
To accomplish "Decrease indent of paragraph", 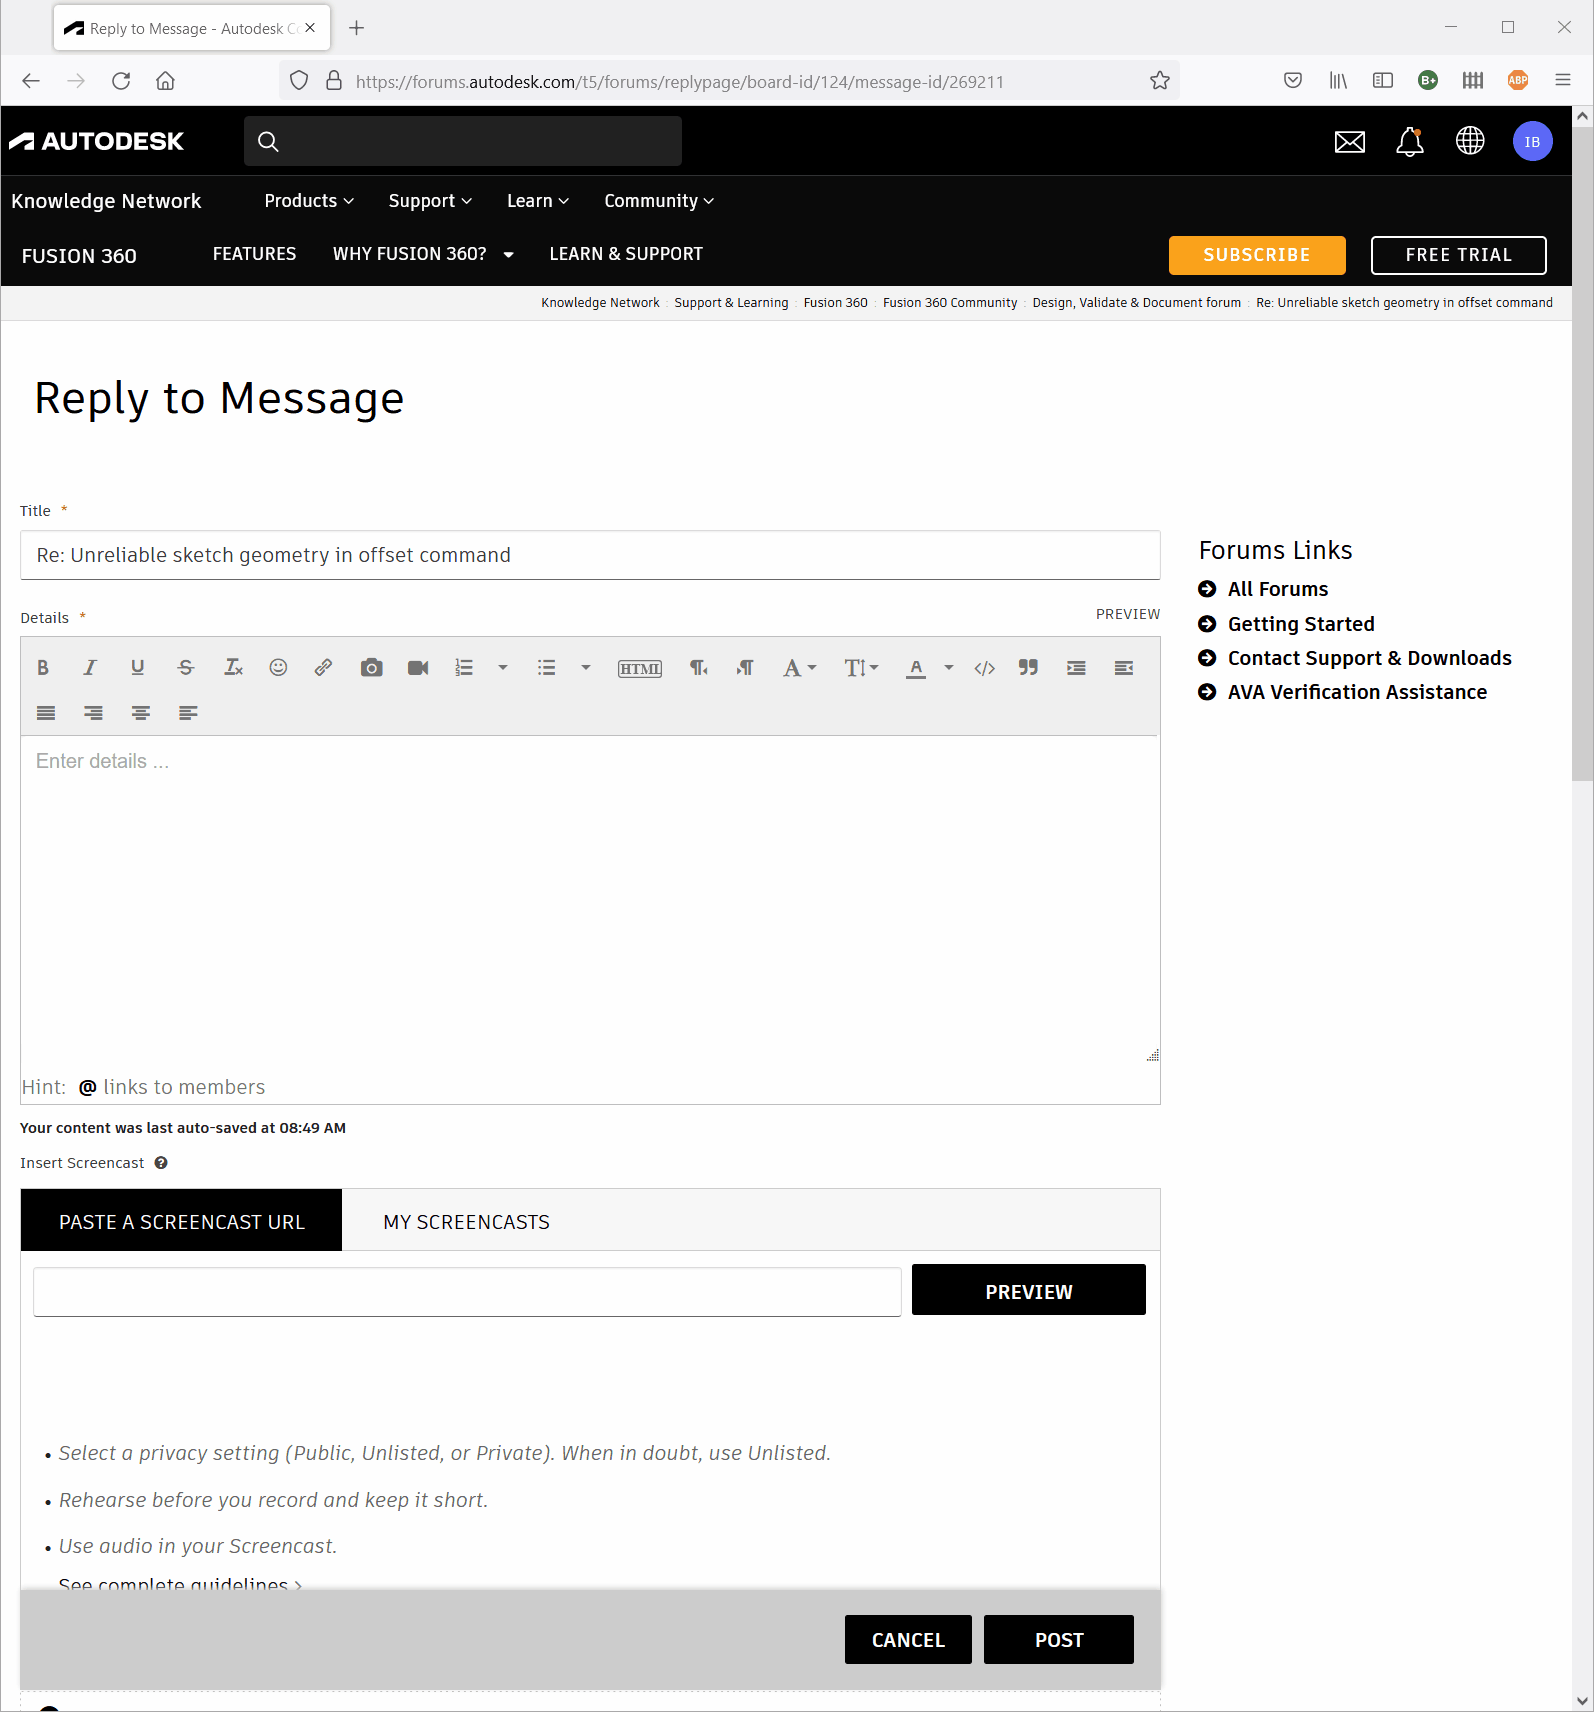I will pyautogui.click(x=1124, y=668).
